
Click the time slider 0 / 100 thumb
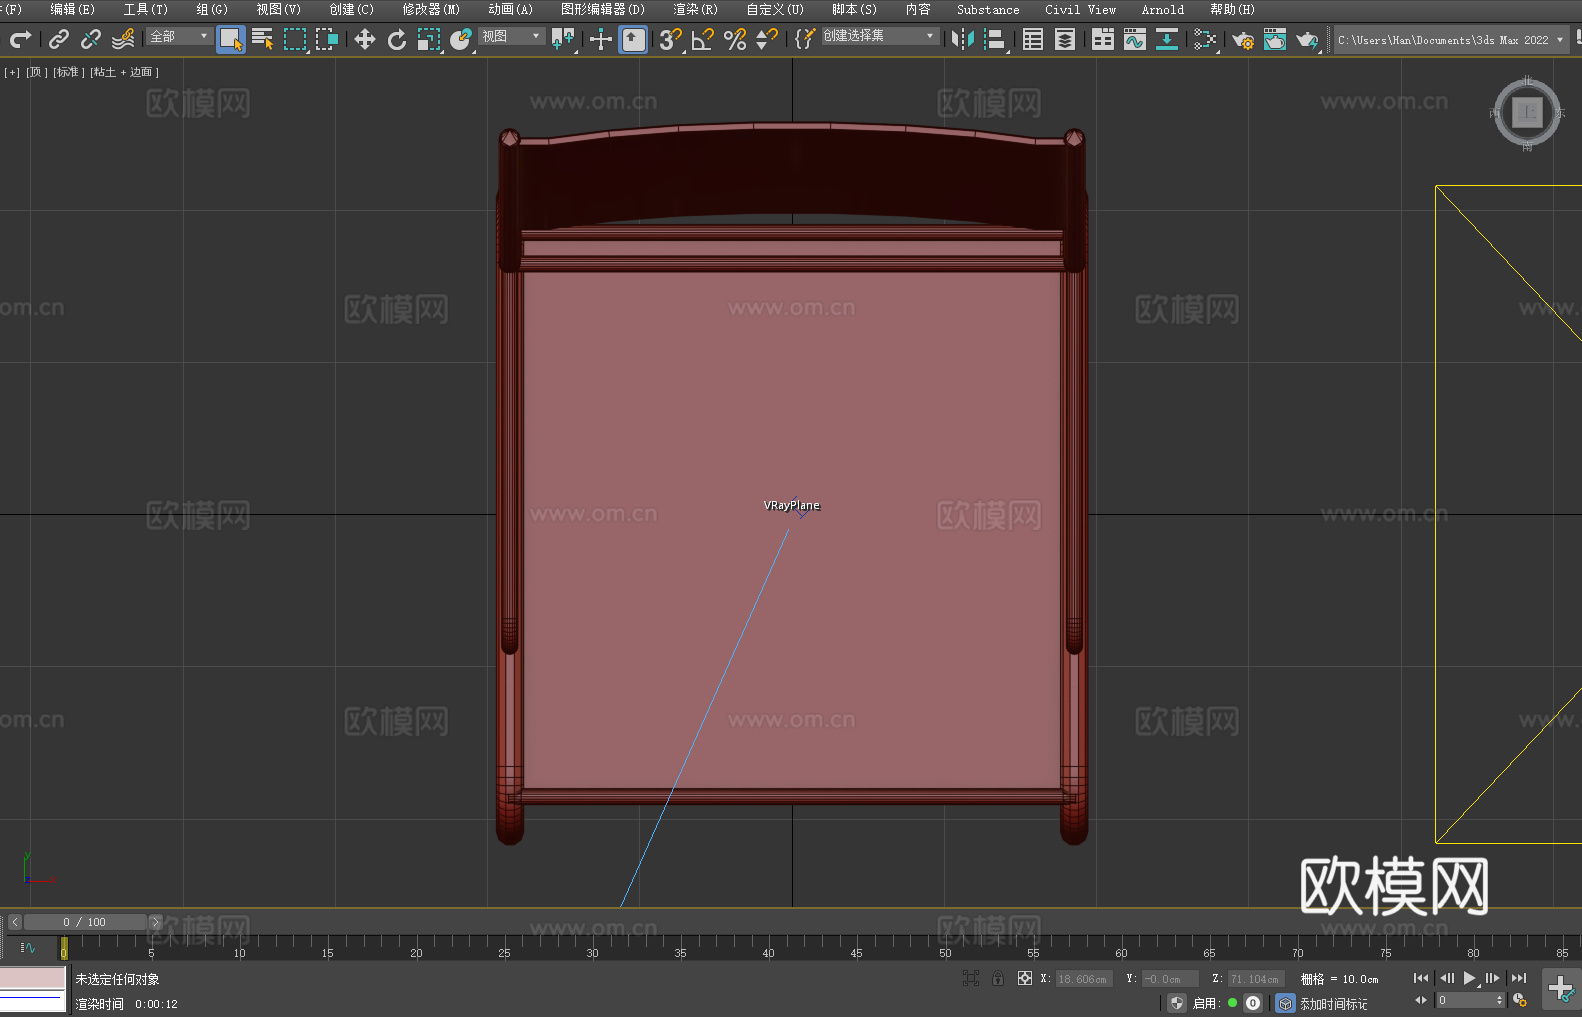tap(85, 922)
